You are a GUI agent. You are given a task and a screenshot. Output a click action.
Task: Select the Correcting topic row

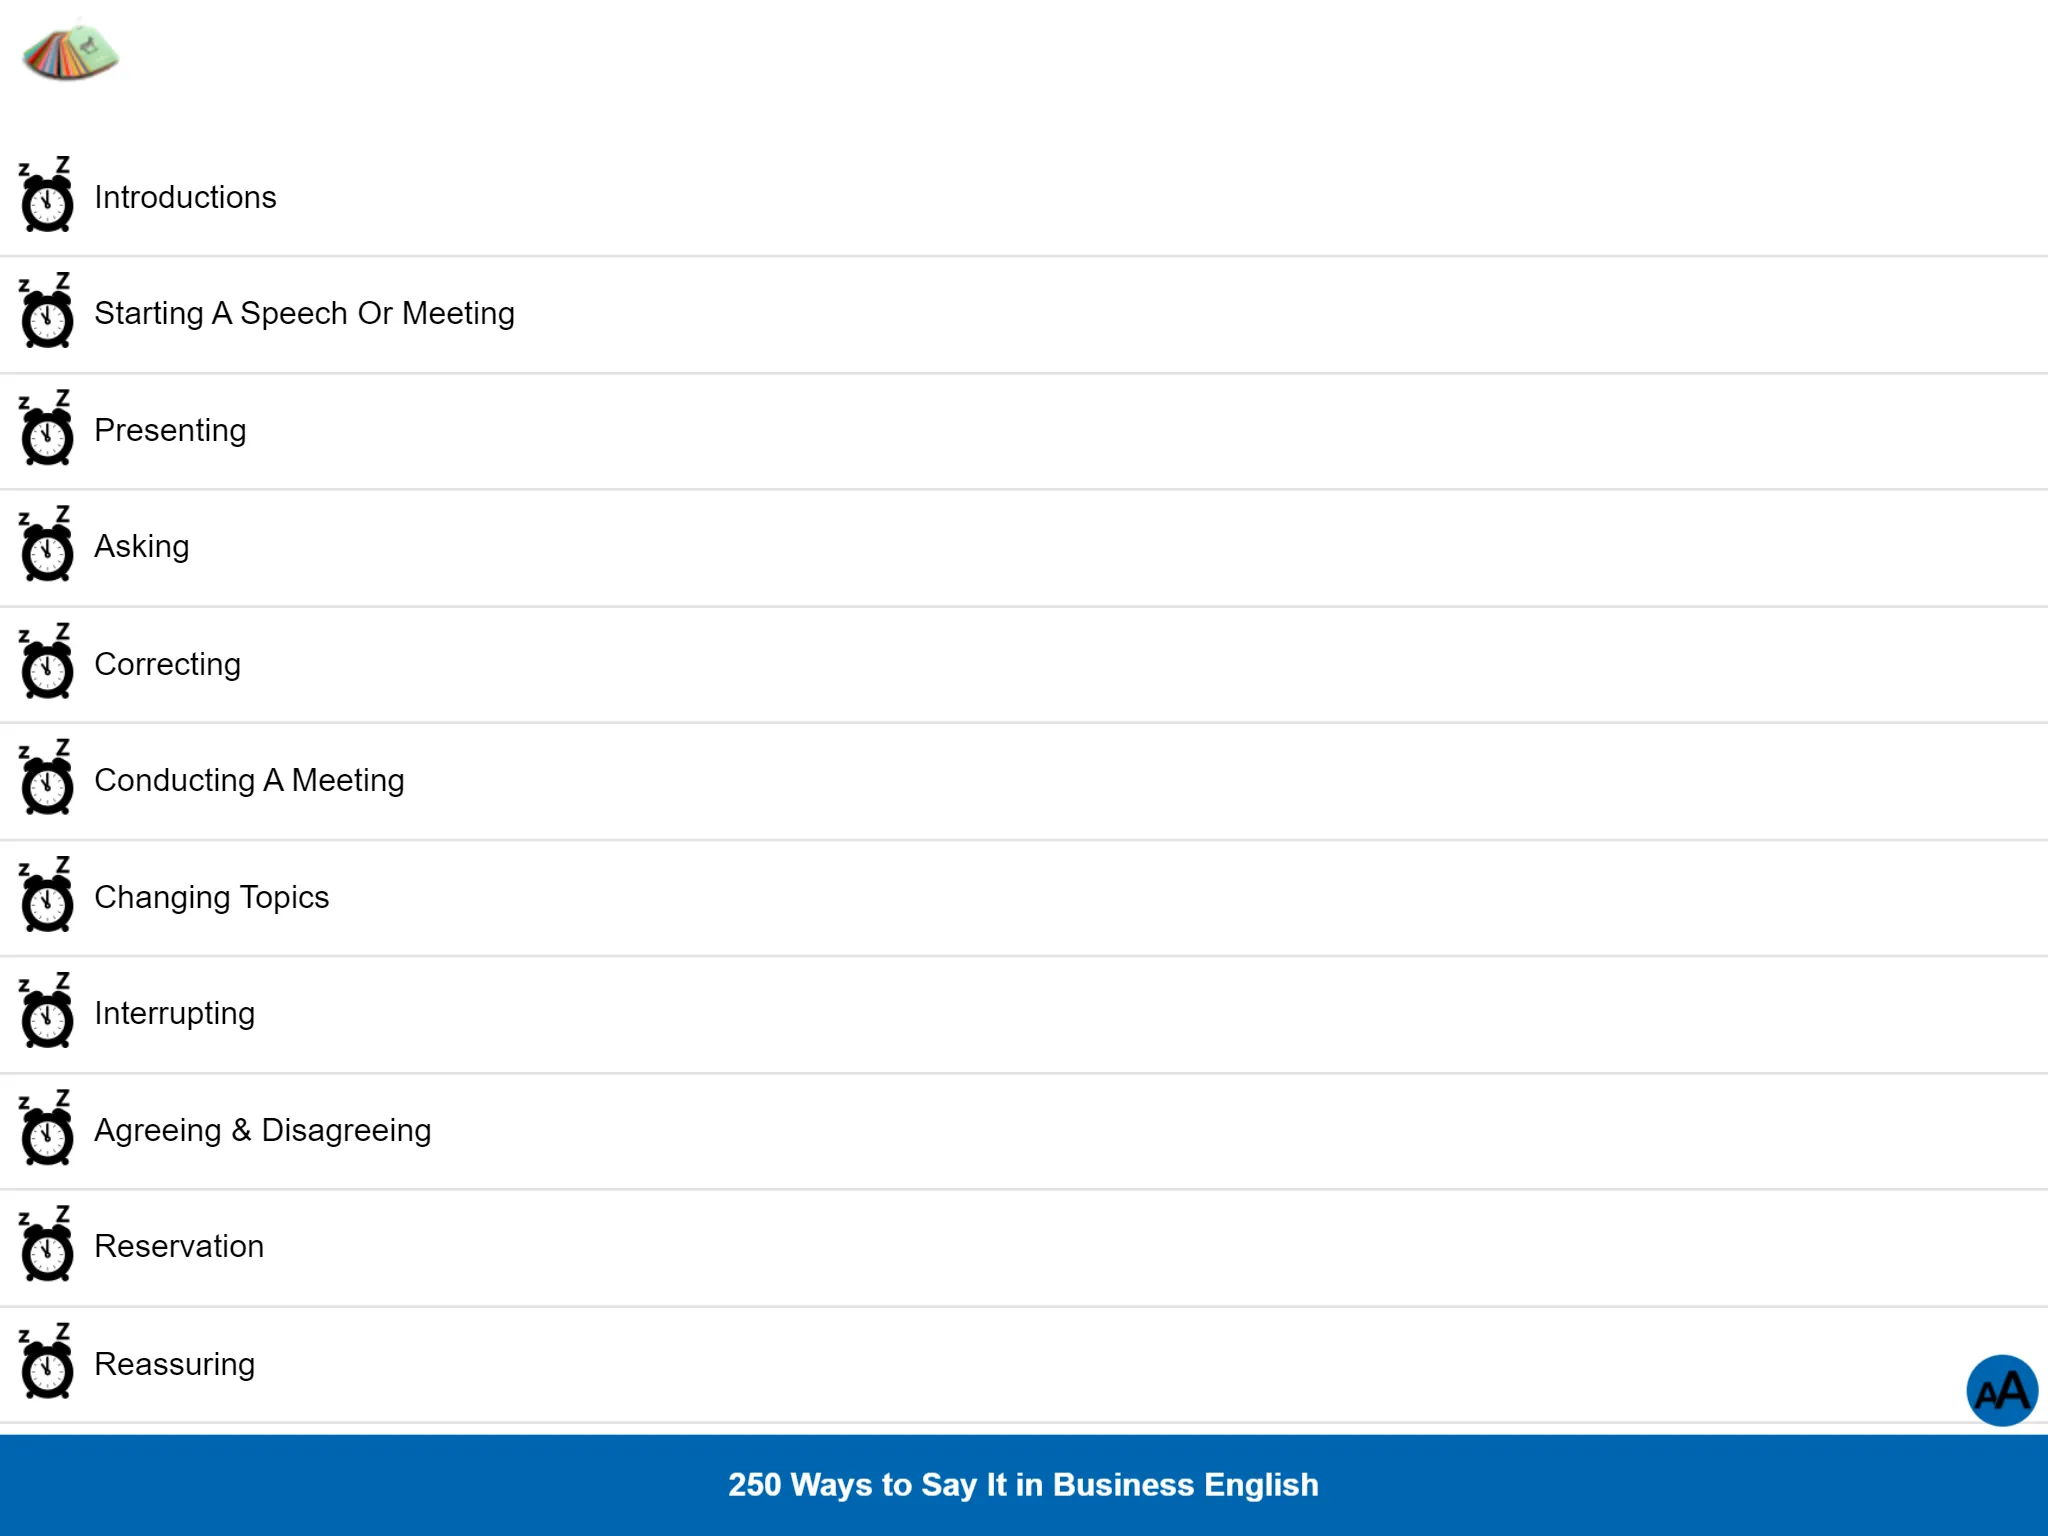(1024, 662)
